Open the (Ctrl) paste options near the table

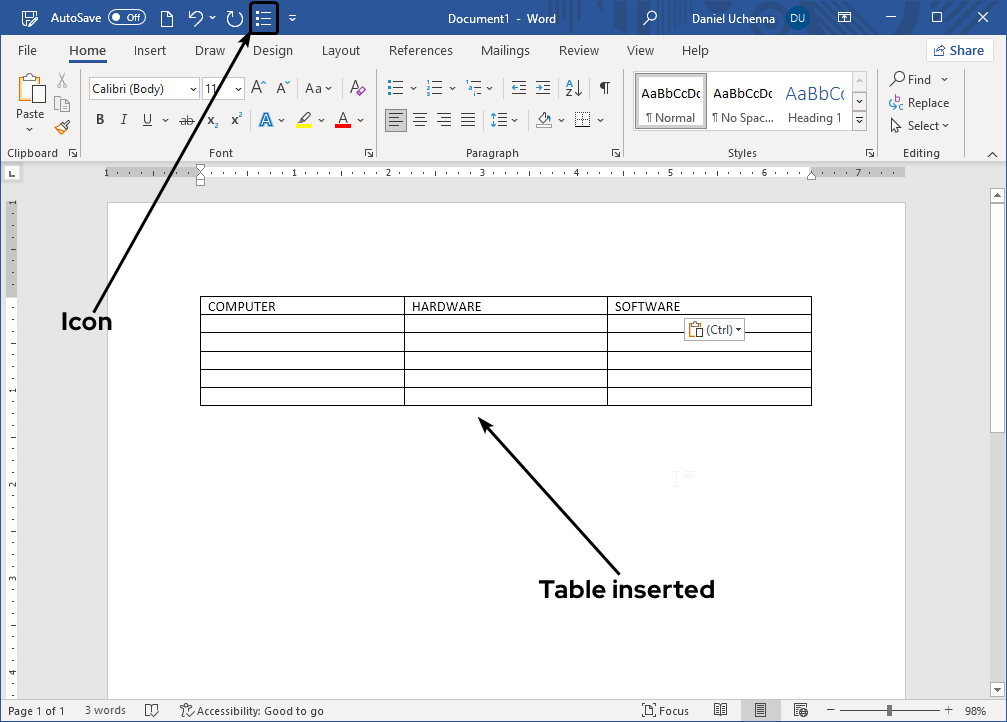click(x=713, y=329)
